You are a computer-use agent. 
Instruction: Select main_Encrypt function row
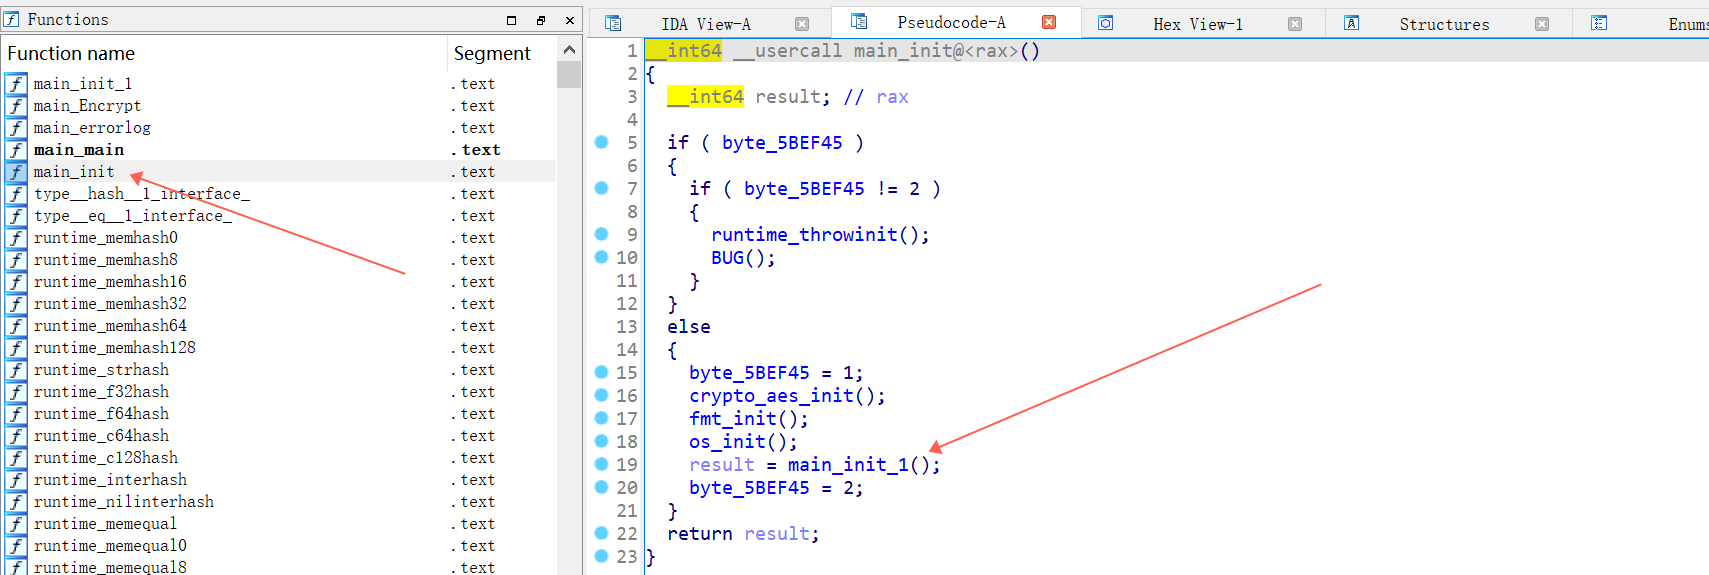point(279,106)
